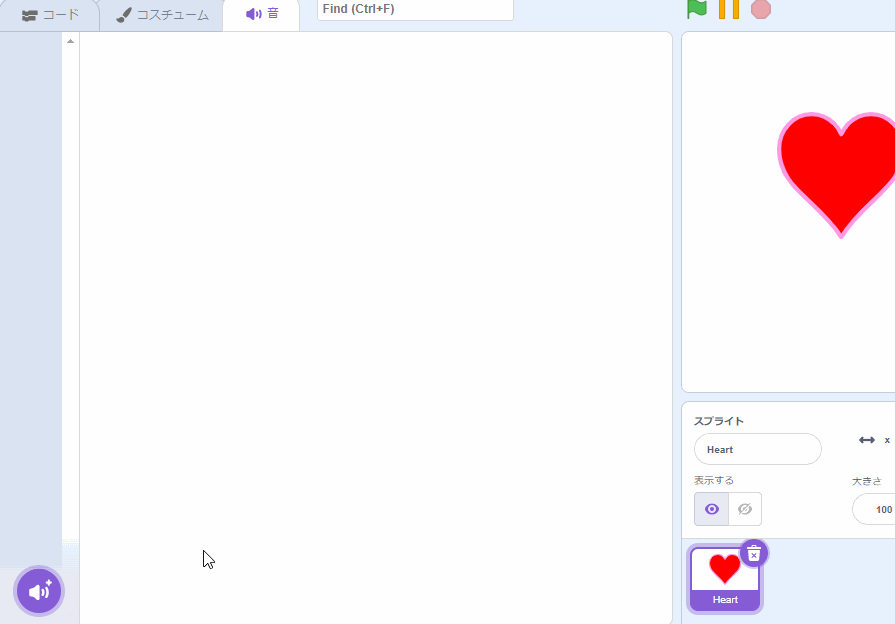Click the heart on the stage
Viewport: 895px width, 624px height.
[x=845, y=175]
